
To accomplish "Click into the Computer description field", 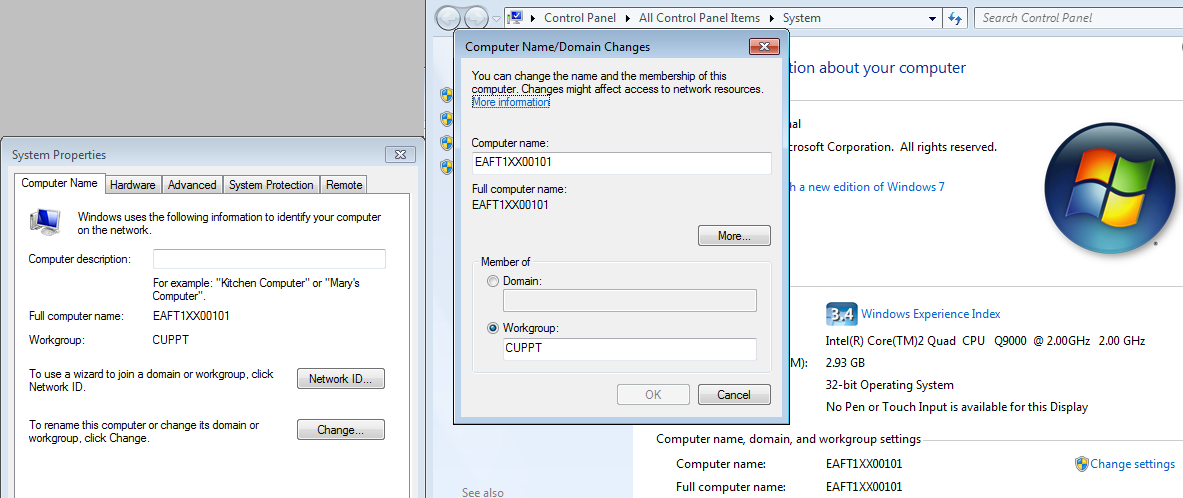I will (269, 259).
